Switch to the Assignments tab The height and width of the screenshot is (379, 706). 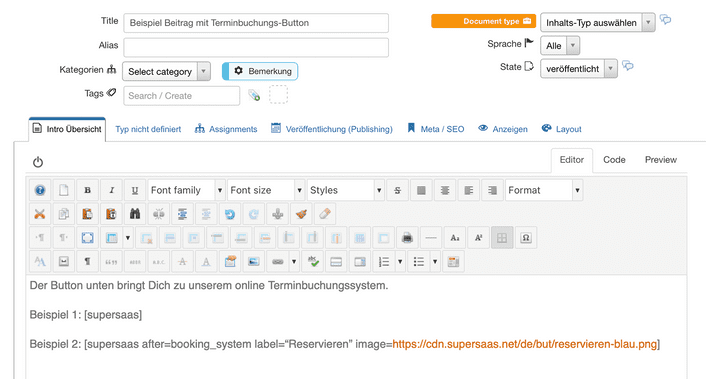pyautogui.click(x=226, y=129)
